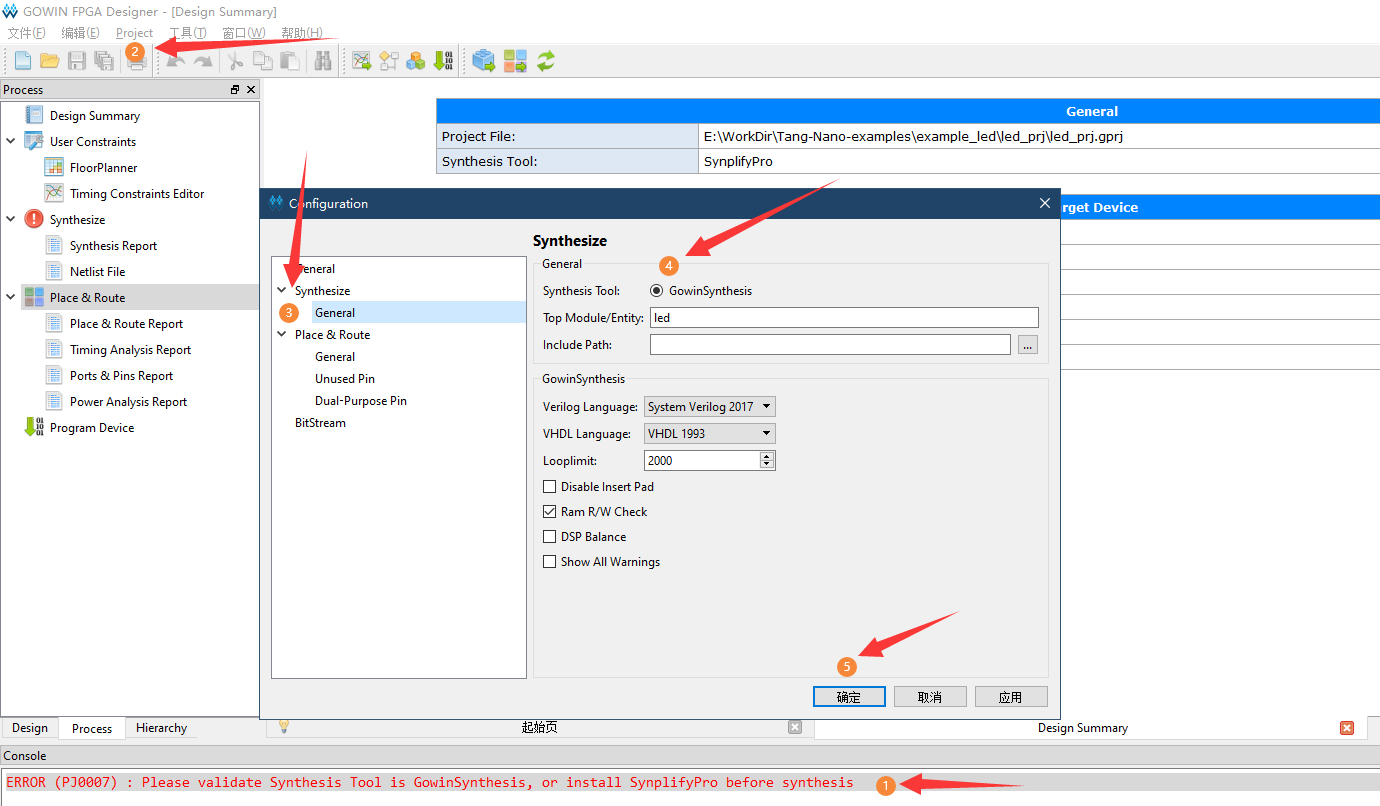
Task: Select Unused Pin in Configuration tree
Action: [x=345, y=379]
